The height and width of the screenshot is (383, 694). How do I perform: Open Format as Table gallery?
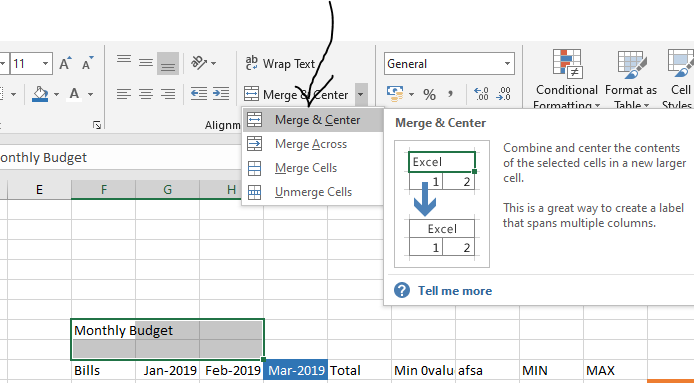(631, 79)
